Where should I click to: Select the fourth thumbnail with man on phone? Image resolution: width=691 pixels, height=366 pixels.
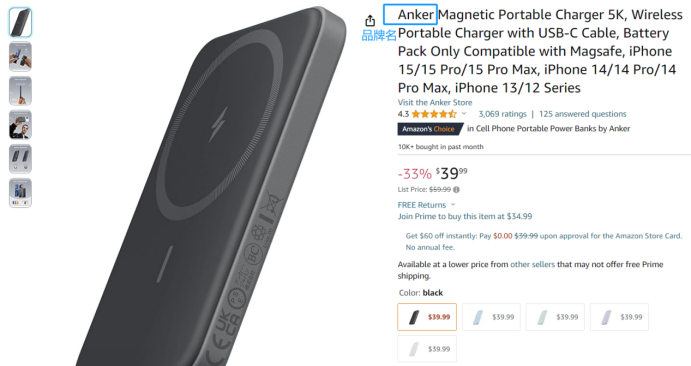(20, 125)
